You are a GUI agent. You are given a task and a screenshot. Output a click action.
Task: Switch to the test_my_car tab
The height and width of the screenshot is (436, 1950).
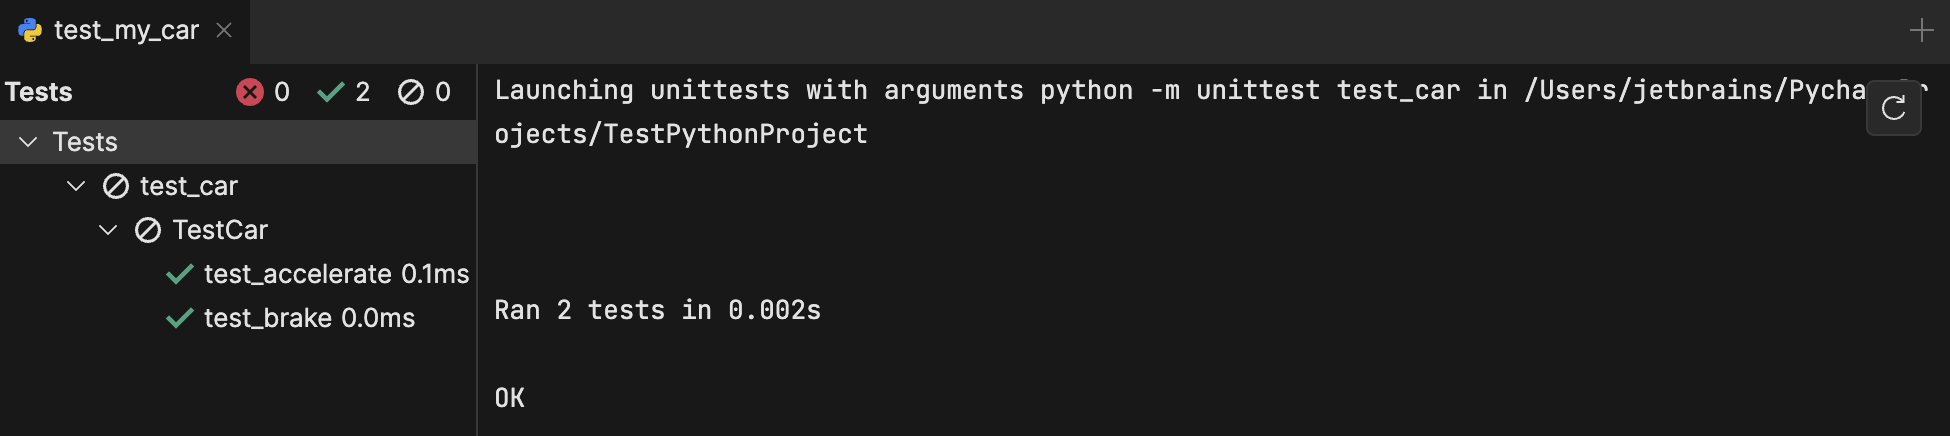click(126, 31)
